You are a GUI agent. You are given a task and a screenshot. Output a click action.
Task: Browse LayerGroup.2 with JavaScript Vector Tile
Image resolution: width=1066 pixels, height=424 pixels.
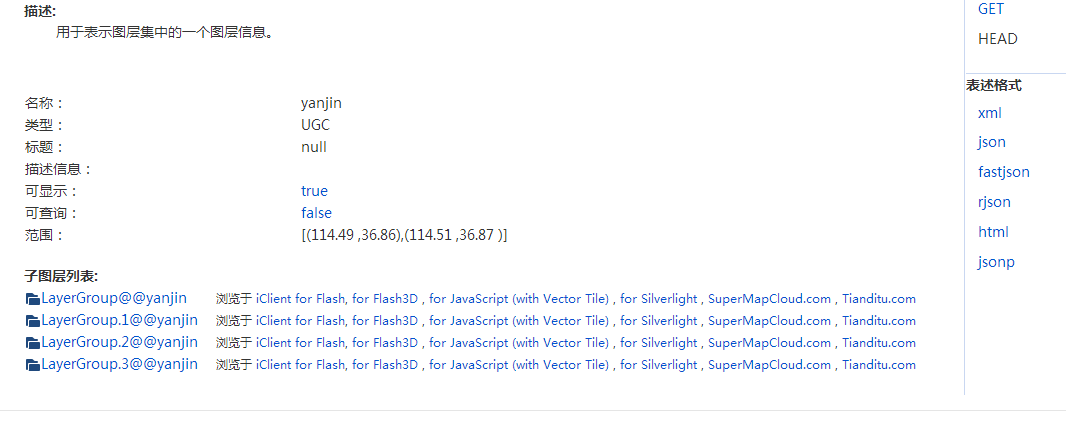(x=519, y=342)
